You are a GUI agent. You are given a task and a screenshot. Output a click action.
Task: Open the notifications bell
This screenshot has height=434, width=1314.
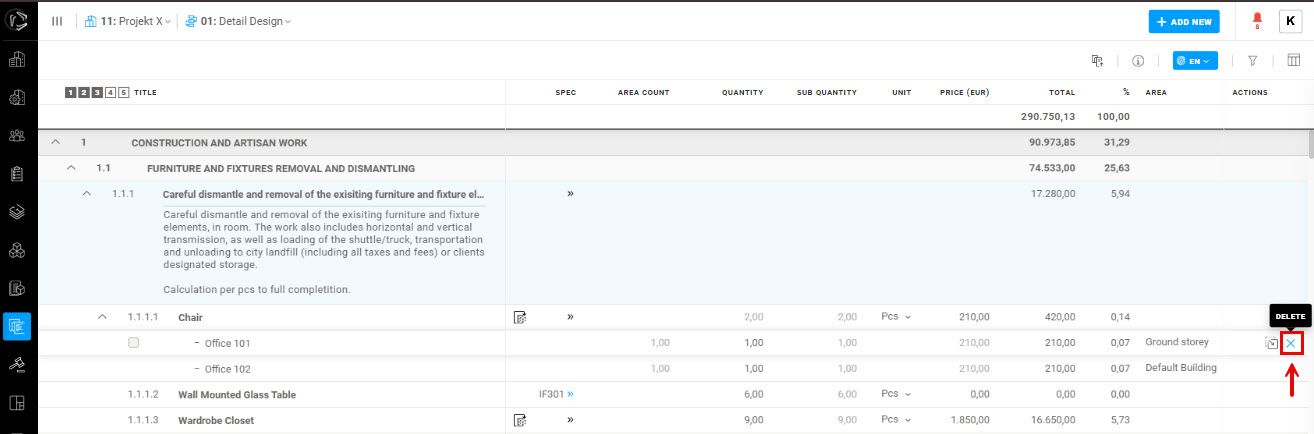coord(1257,20)
